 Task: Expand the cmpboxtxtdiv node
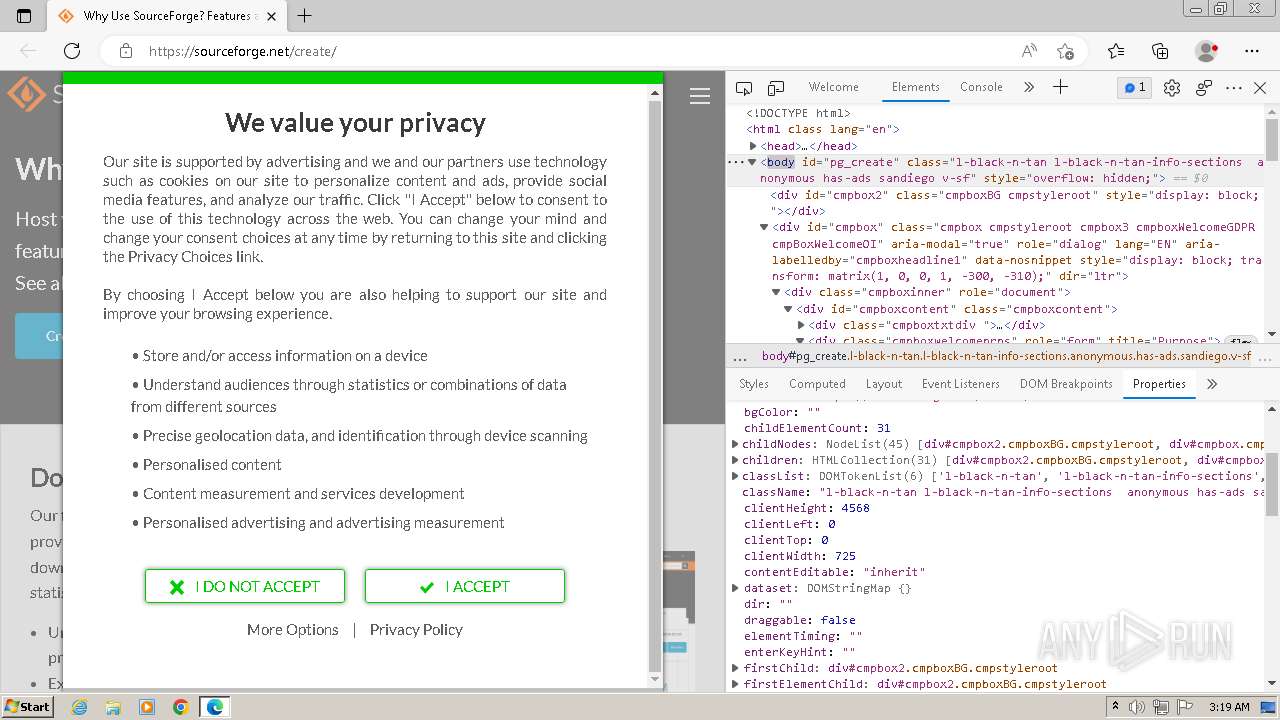click(x=801, y=325)
